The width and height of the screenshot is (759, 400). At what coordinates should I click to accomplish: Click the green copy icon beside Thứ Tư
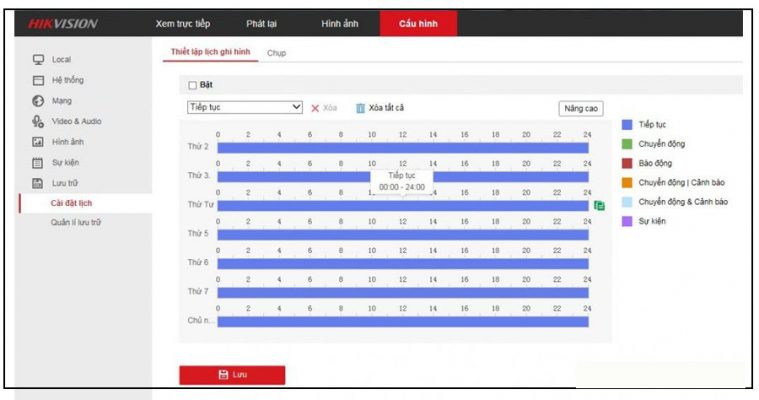pos(599,205)
